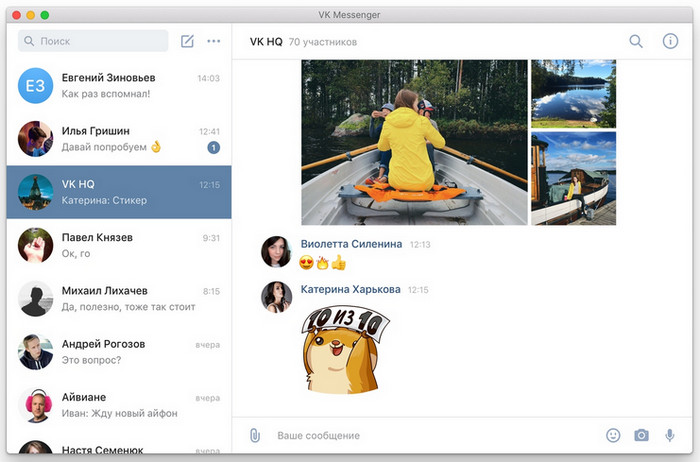
Task: Open the emoji smiley picker
Action: click(x=613, y=435)
